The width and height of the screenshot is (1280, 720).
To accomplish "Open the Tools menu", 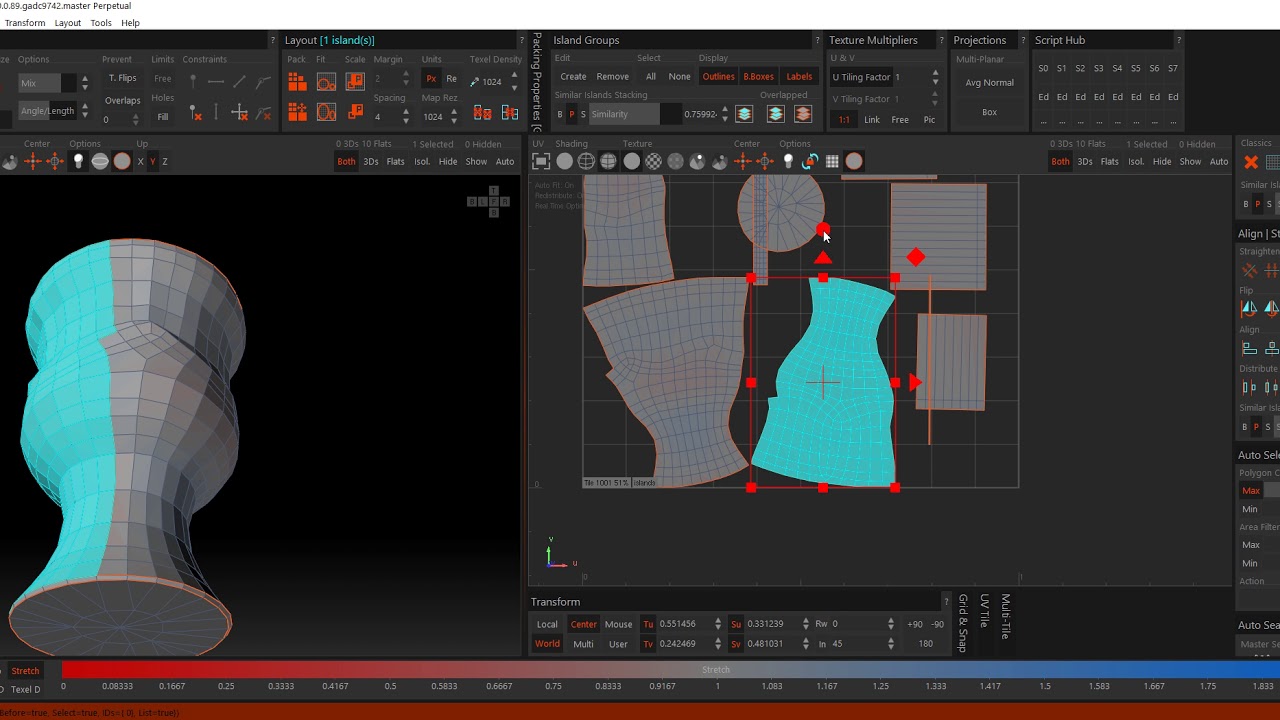I will (101, 23).
